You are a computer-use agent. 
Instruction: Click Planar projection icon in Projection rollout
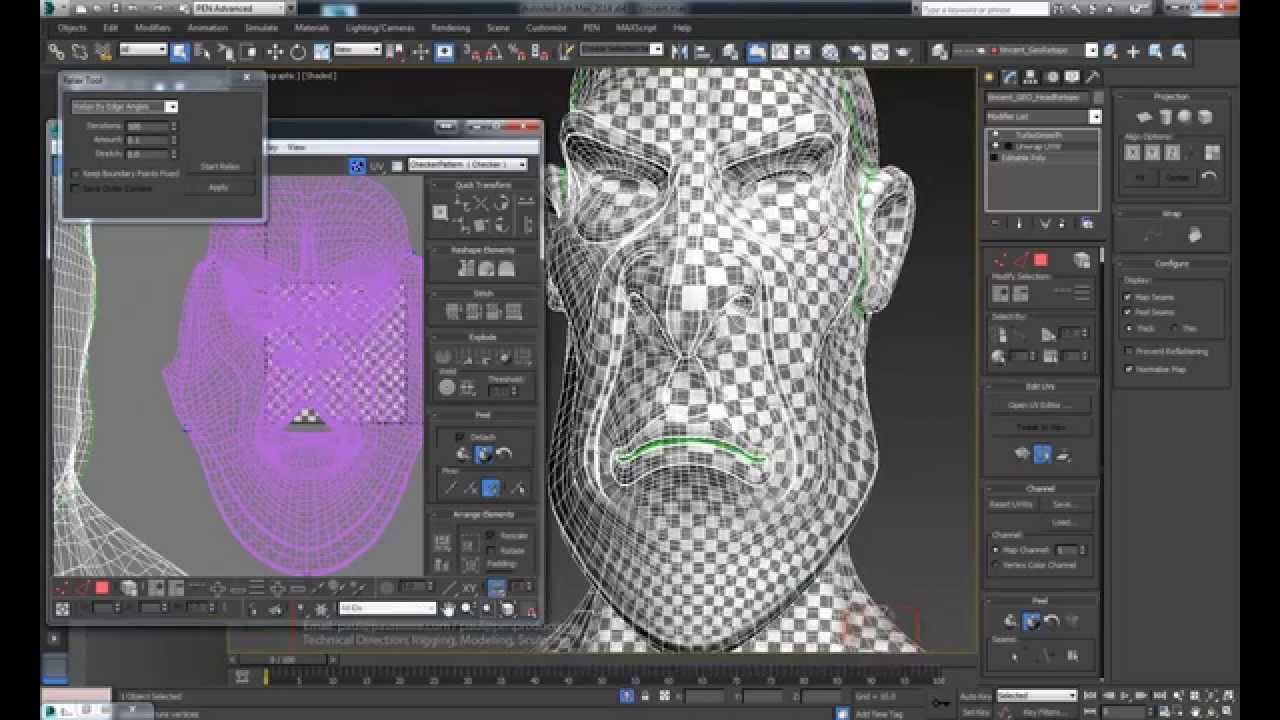[1144, 117]
